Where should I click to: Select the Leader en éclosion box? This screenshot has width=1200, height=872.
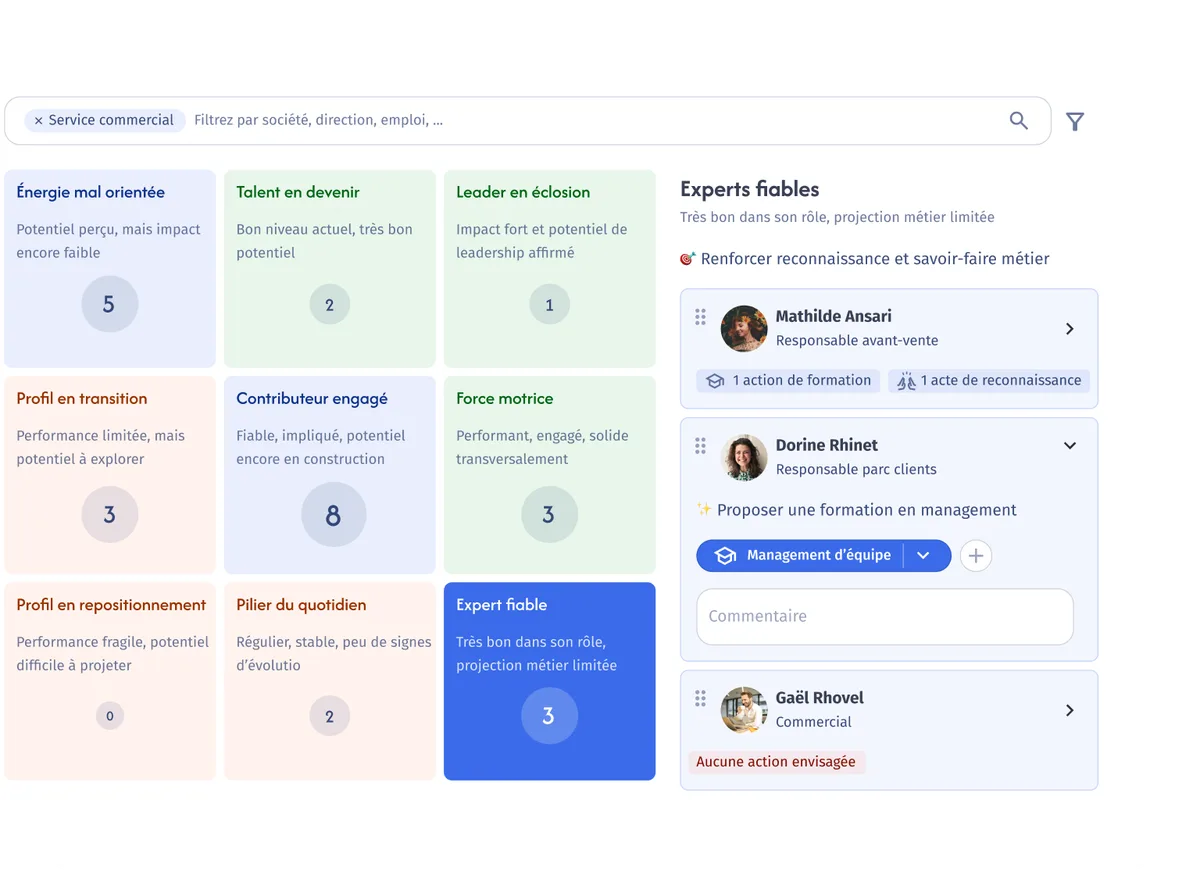coord(550,269)
